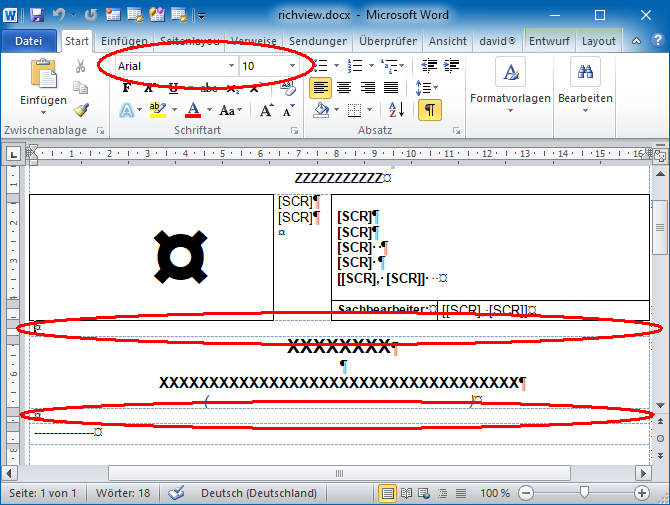The height and width of the screenshot is (505, 670).
Task: Apply numbered list formatting
Action: [x=355, y=66]
